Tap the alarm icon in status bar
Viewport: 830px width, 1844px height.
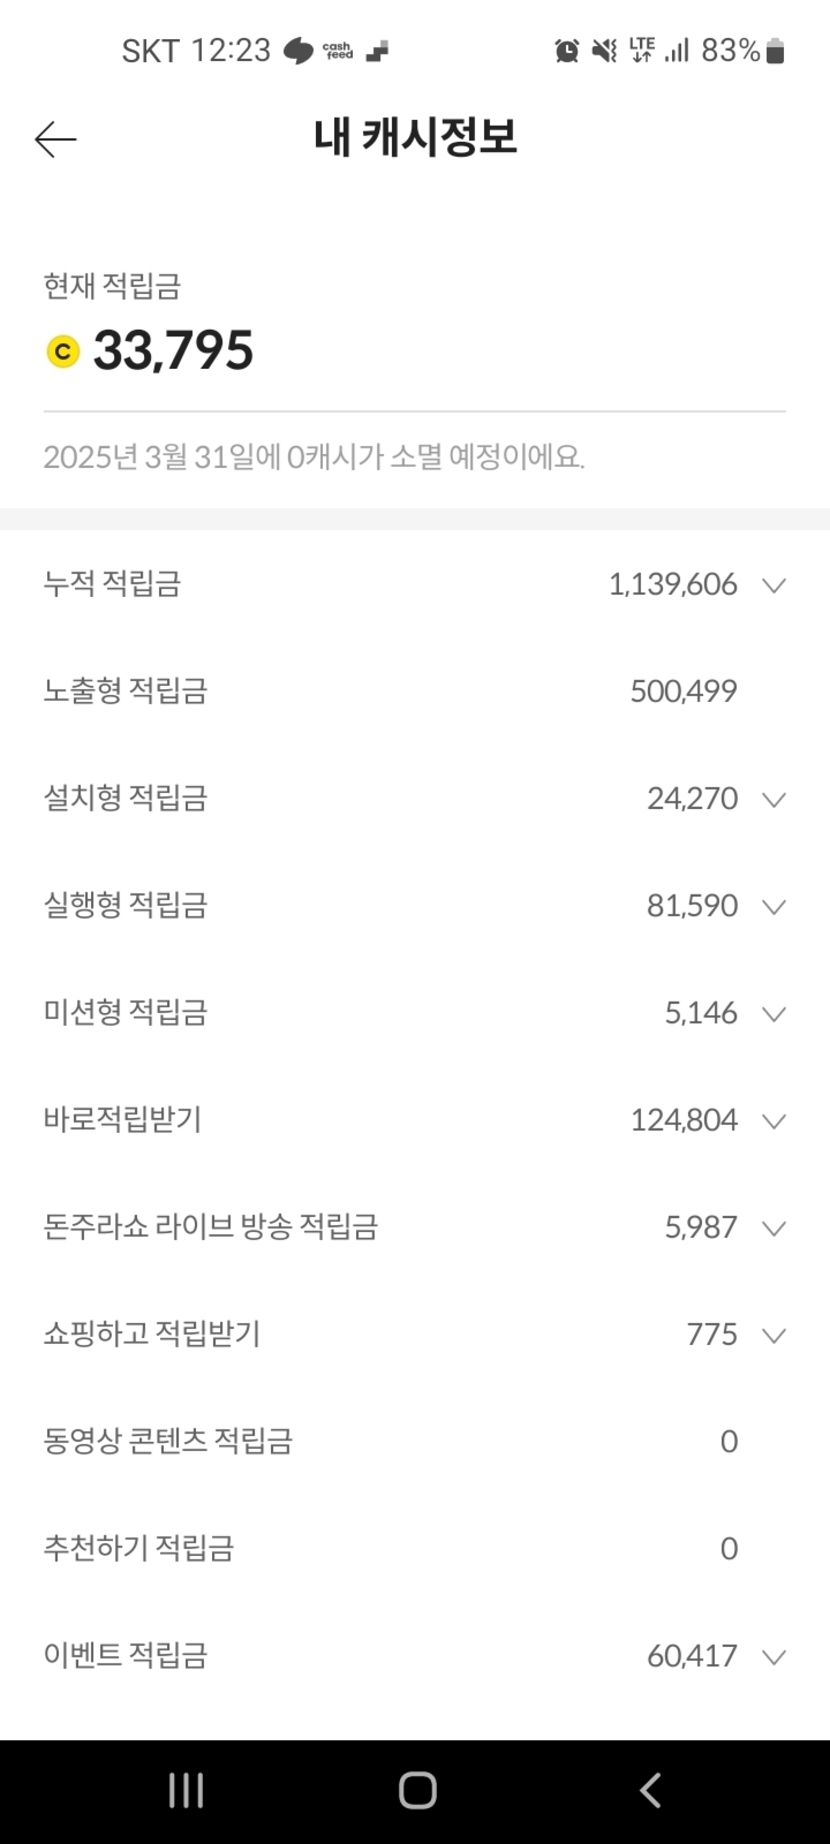point(567,50)
